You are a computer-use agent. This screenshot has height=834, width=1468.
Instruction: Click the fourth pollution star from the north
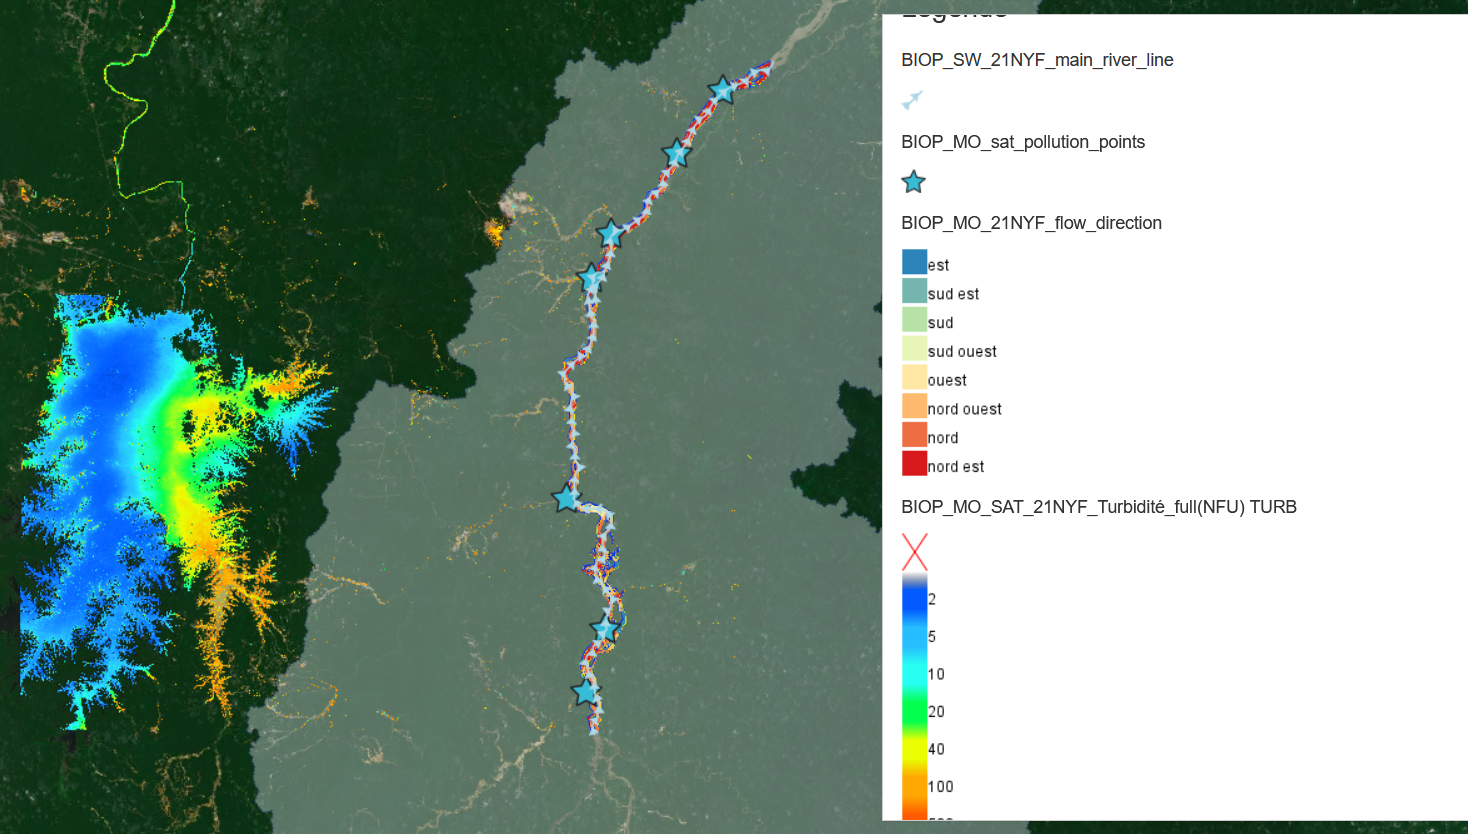591,277
